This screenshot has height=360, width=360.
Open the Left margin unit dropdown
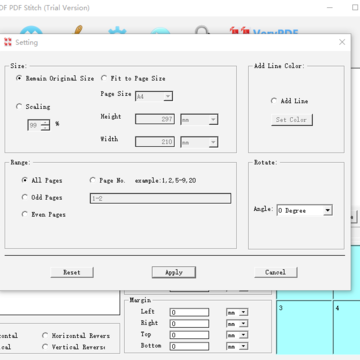point(244,312)
